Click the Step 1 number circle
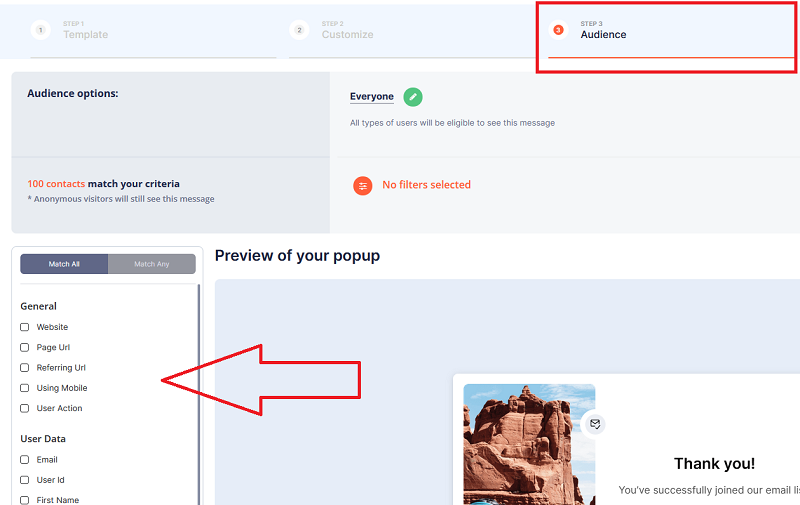Viewport: 800px width, 505px height. [x=41, y=30]
